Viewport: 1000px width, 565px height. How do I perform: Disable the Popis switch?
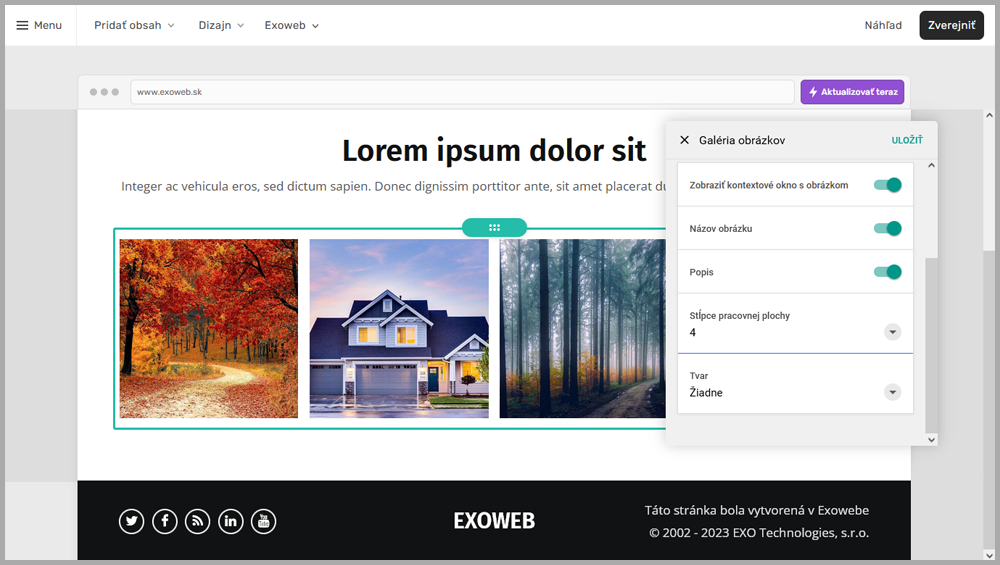(887, 272)
